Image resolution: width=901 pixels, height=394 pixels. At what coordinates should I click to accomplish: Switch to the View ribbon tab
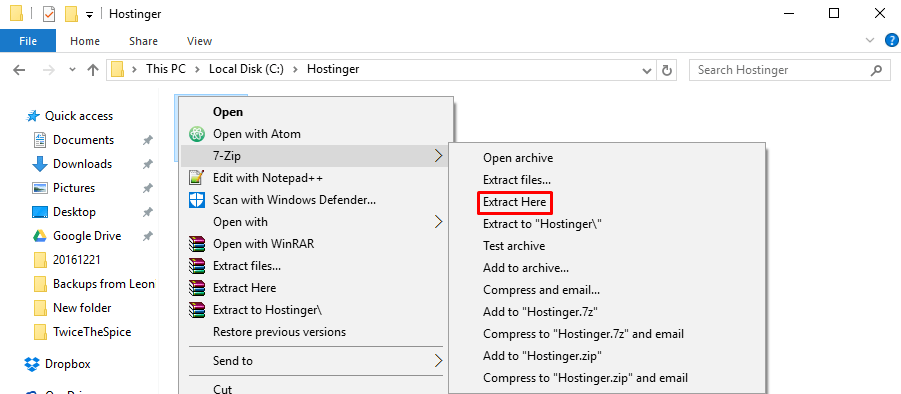point(199,41)
